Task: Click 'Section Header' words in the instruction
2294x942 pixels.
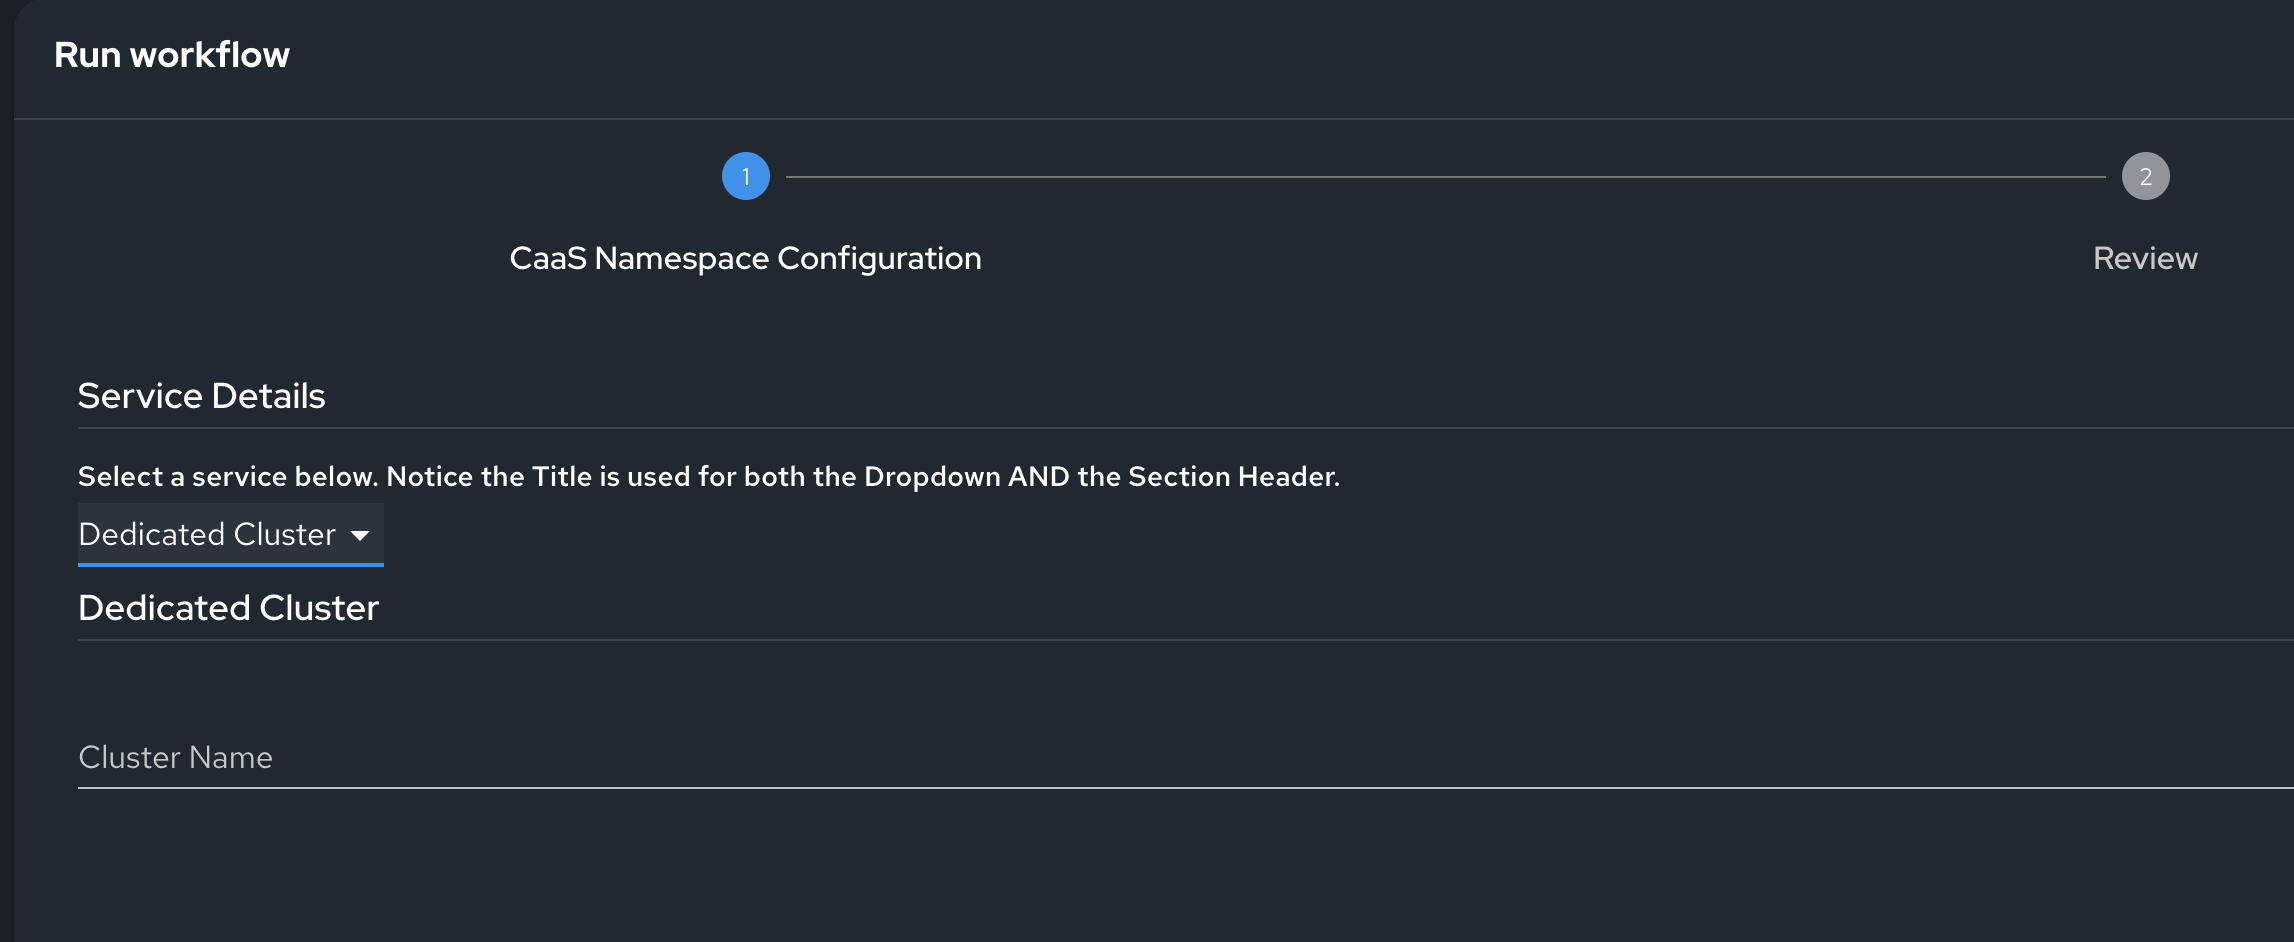Action: 1232,477
